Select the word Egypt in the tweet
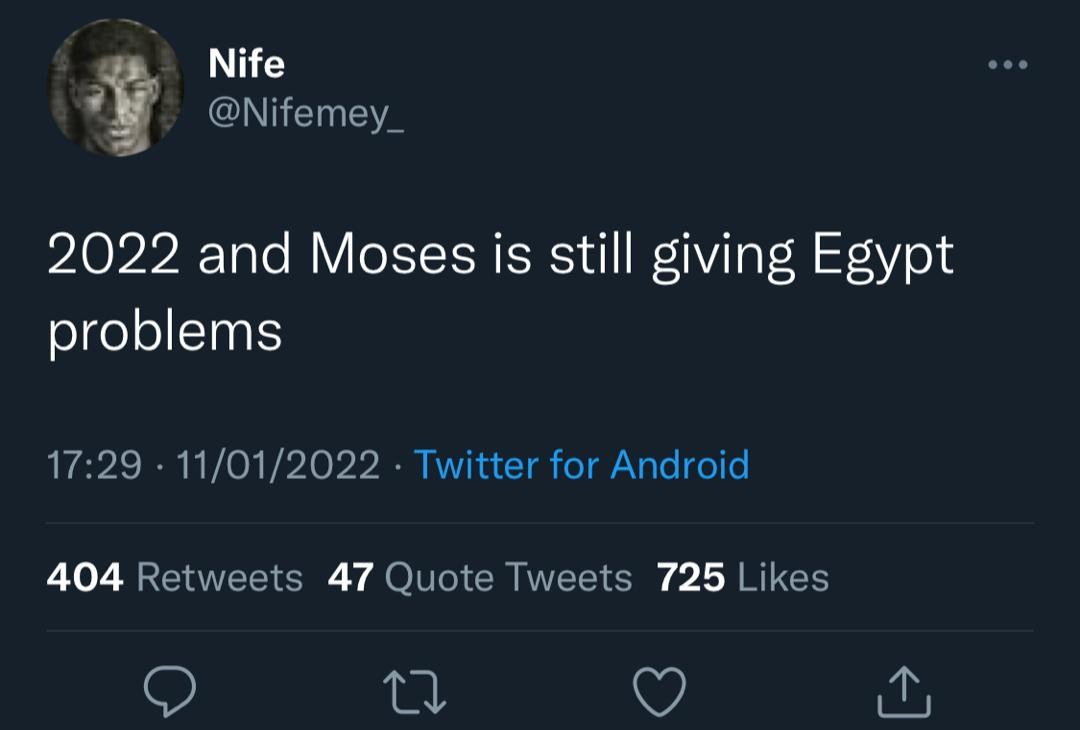This screenshot has width=1080, height=730. coord(883,258)
